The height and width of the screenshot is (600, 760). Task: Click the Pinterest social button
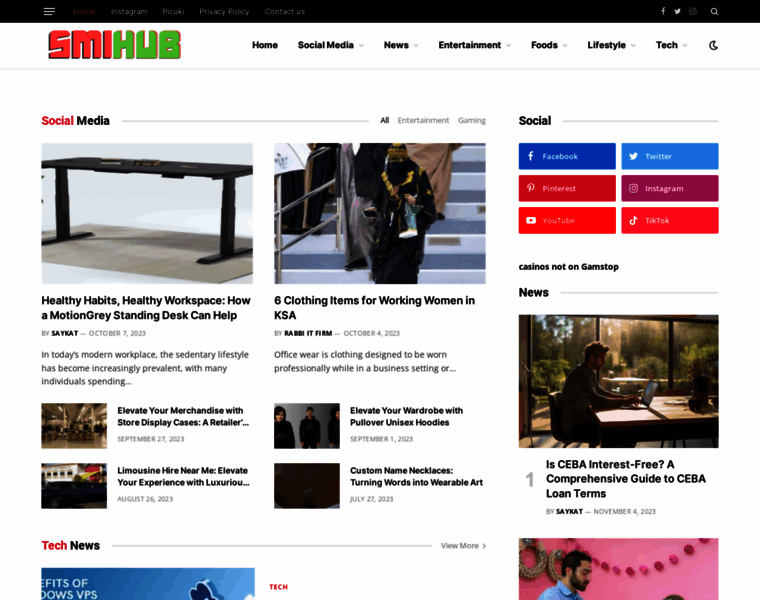click(567, 188)
